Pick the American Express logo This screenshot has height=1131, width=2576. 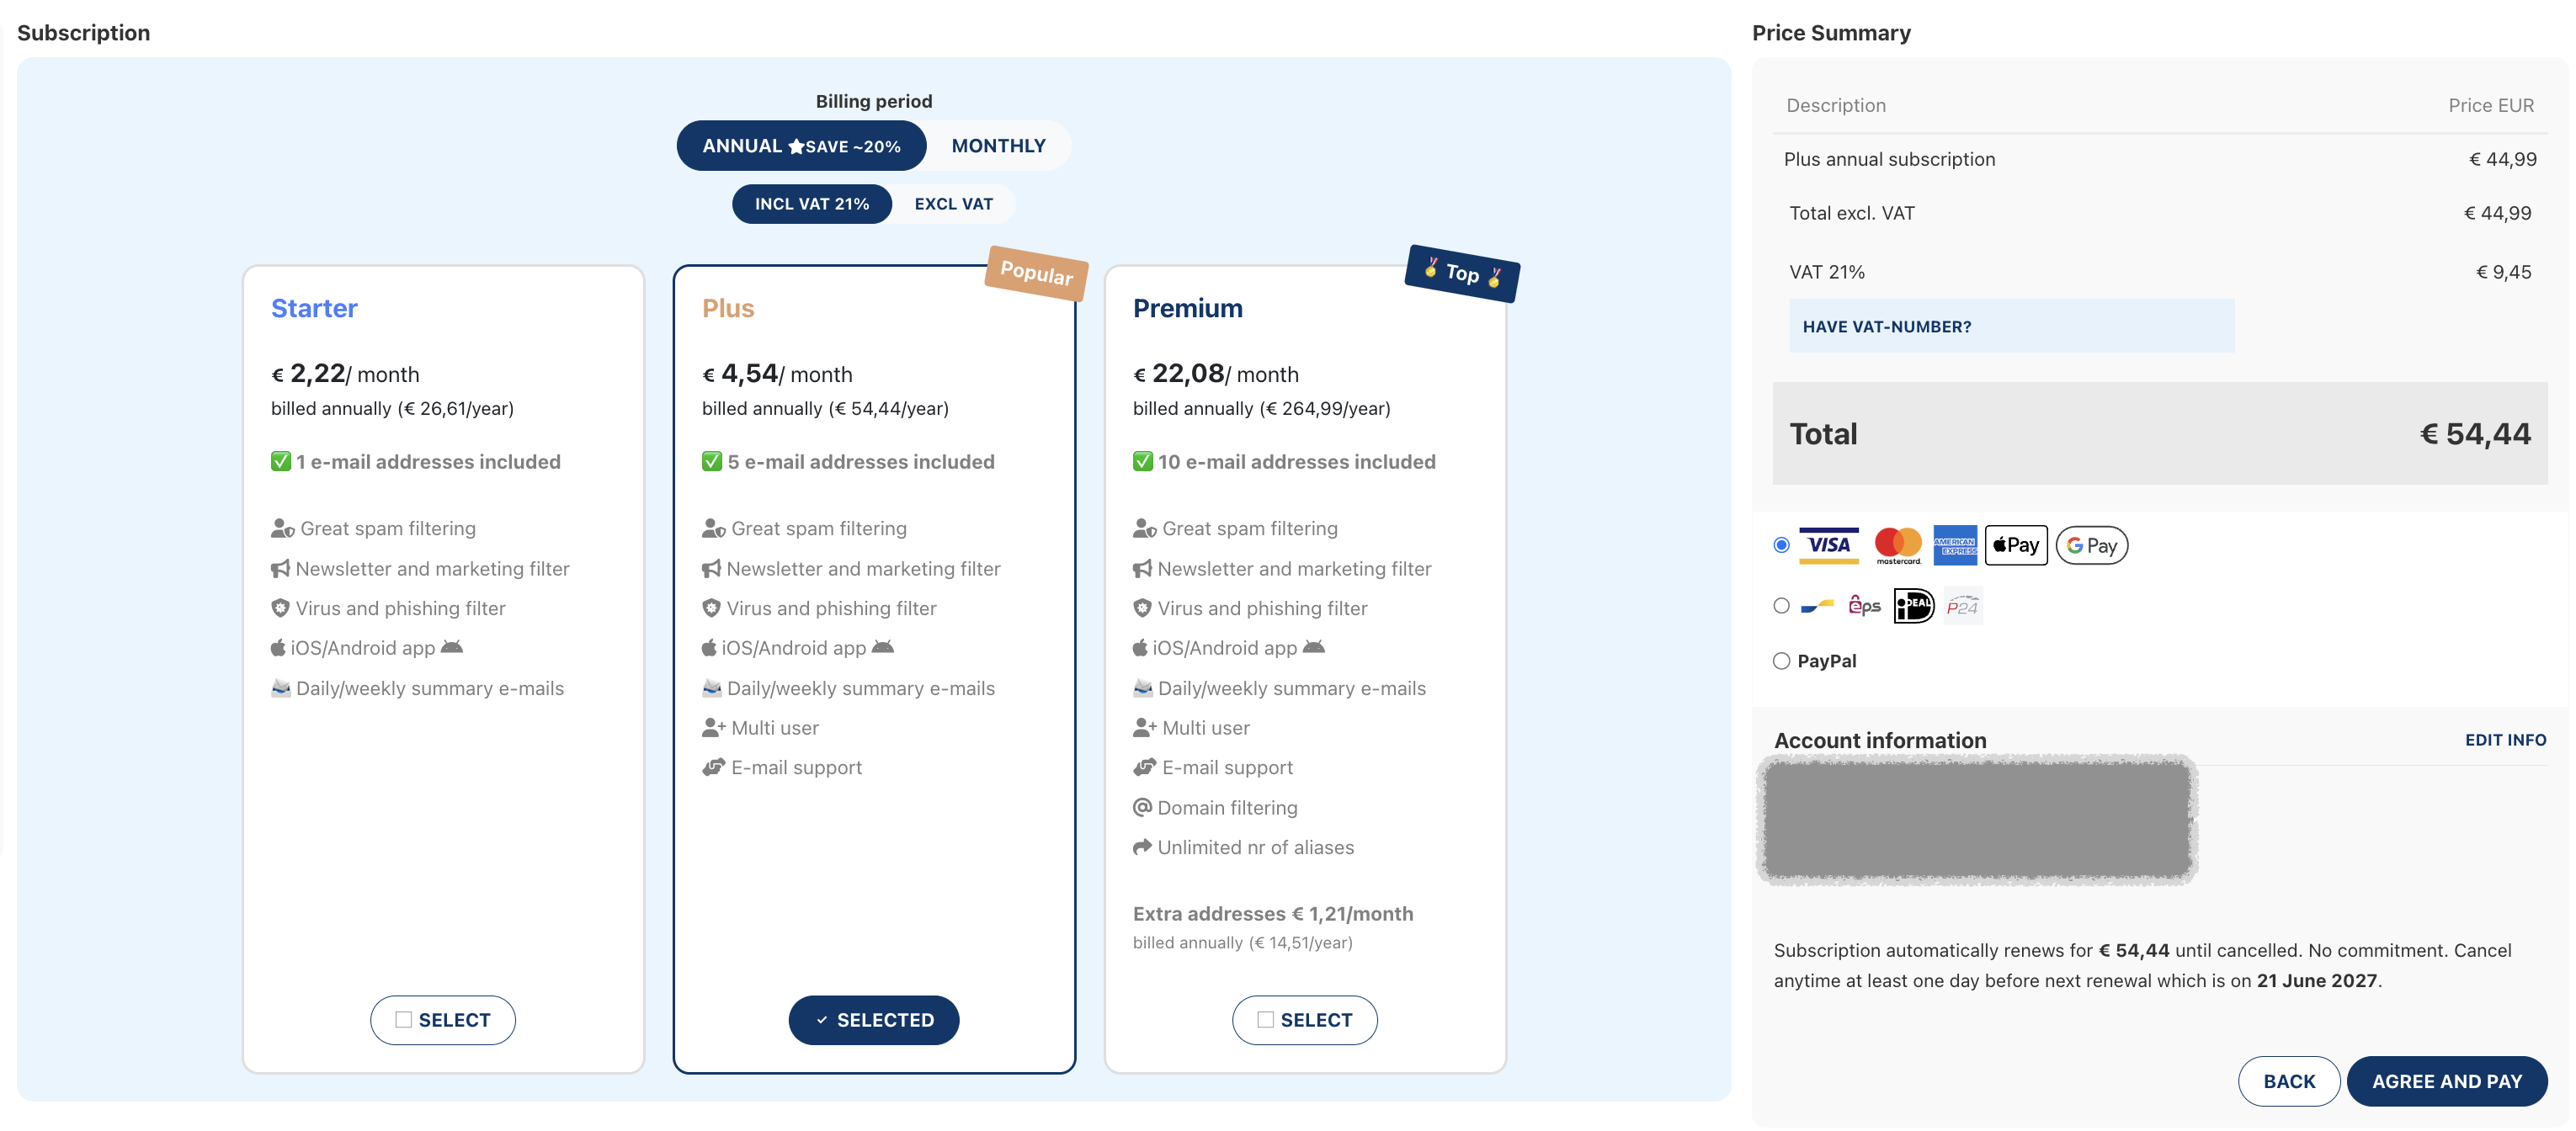tap(1954, 545)
